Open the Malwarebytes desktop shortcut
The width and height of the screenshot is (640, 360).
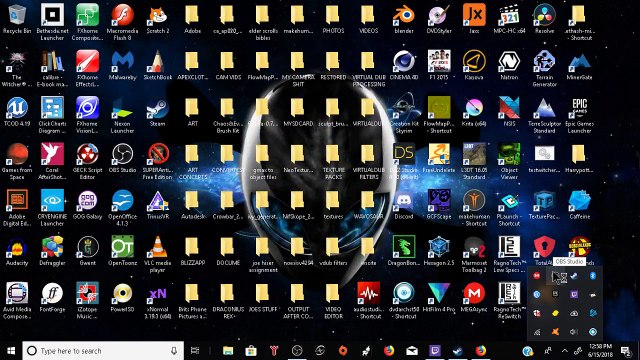tap(122, 65)
